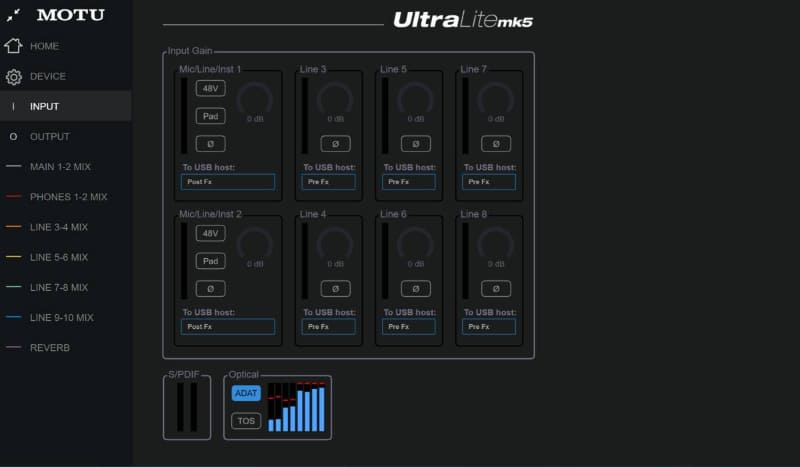
Task: Click the Mic/Line/Inst 2 gain knob
Action: 255,244
